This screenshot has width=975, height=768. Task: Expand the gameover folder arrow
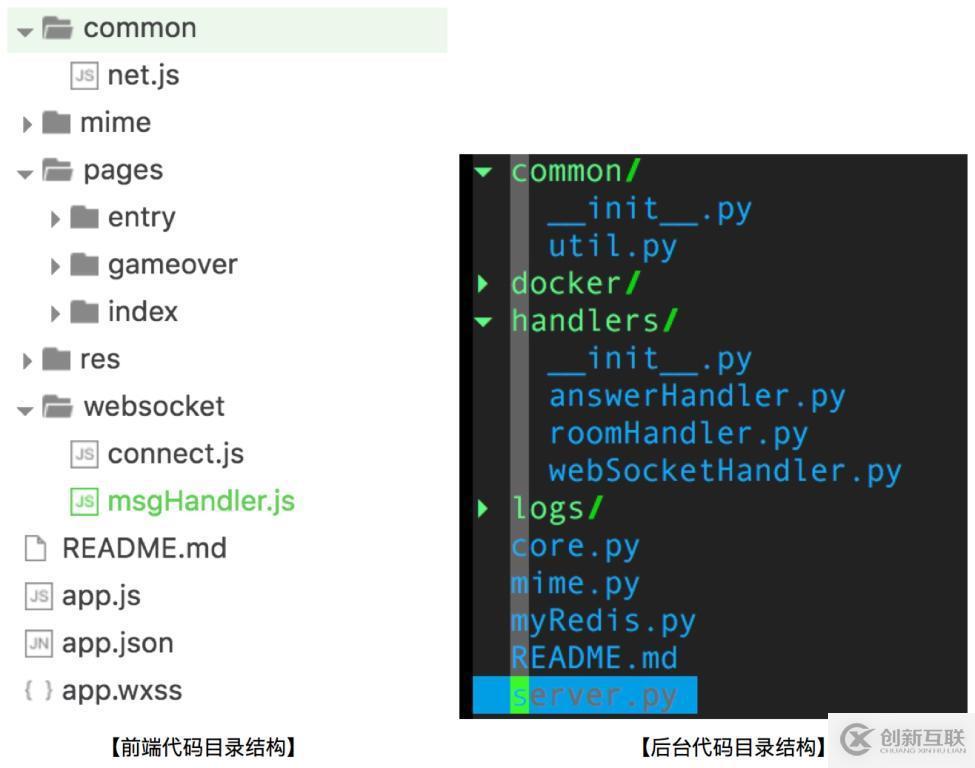55,266
